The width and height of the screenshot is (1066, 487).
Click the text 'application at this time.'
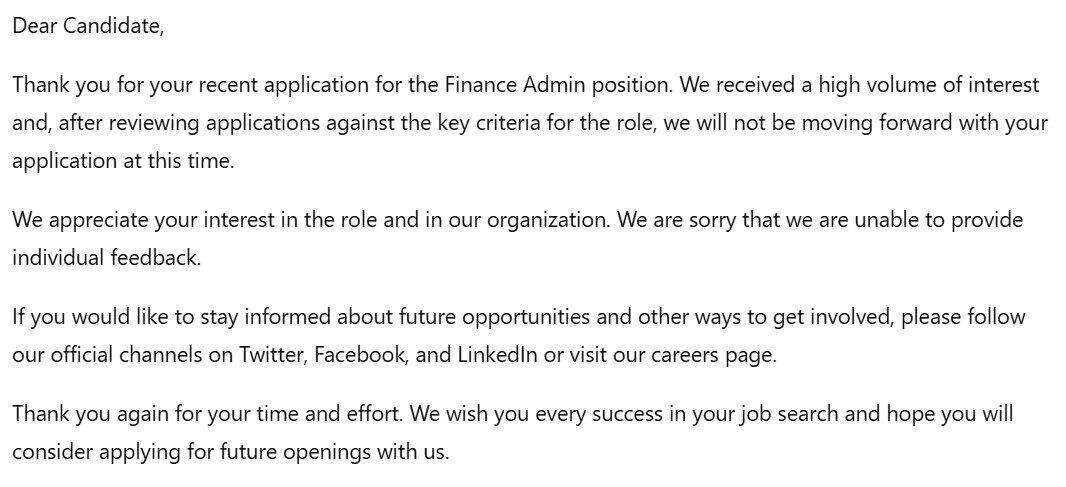click(123, 161)
